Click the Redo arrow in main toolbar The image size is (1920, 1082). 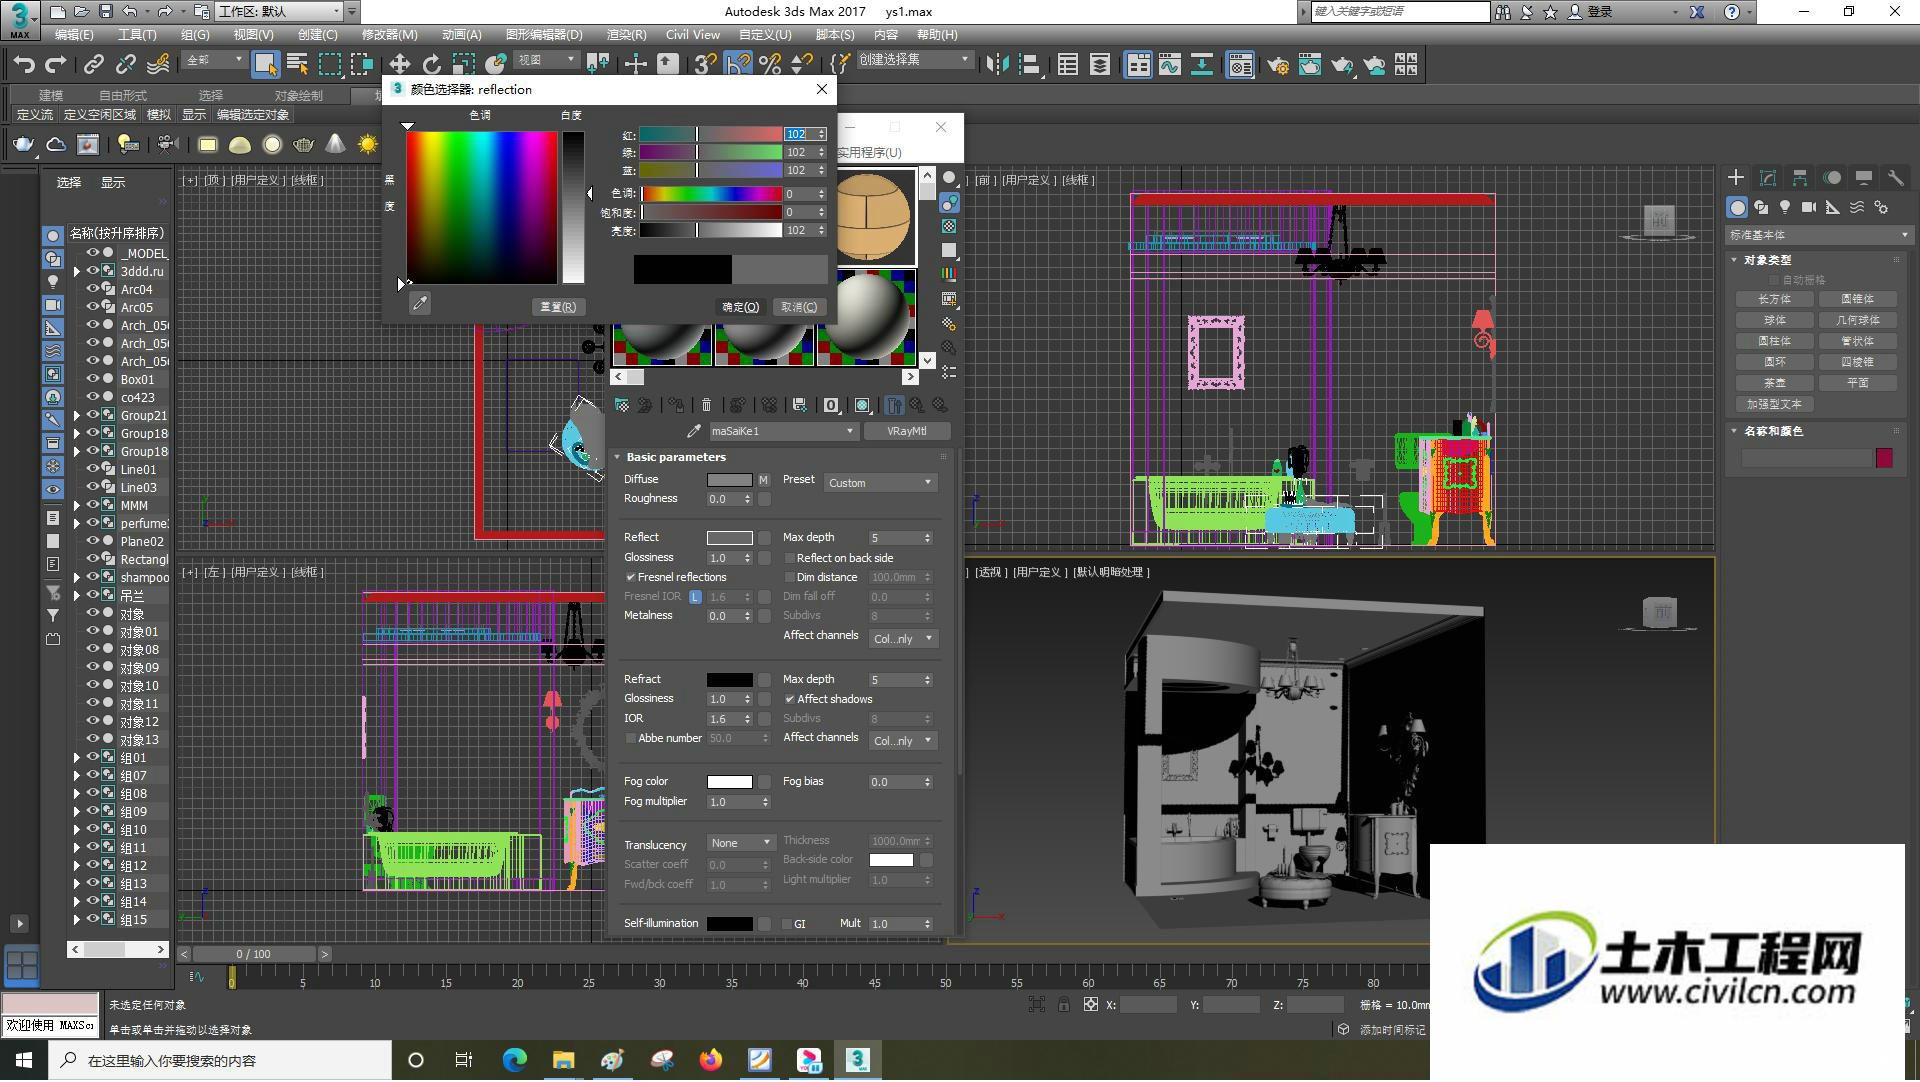click(x=56, y=65)
